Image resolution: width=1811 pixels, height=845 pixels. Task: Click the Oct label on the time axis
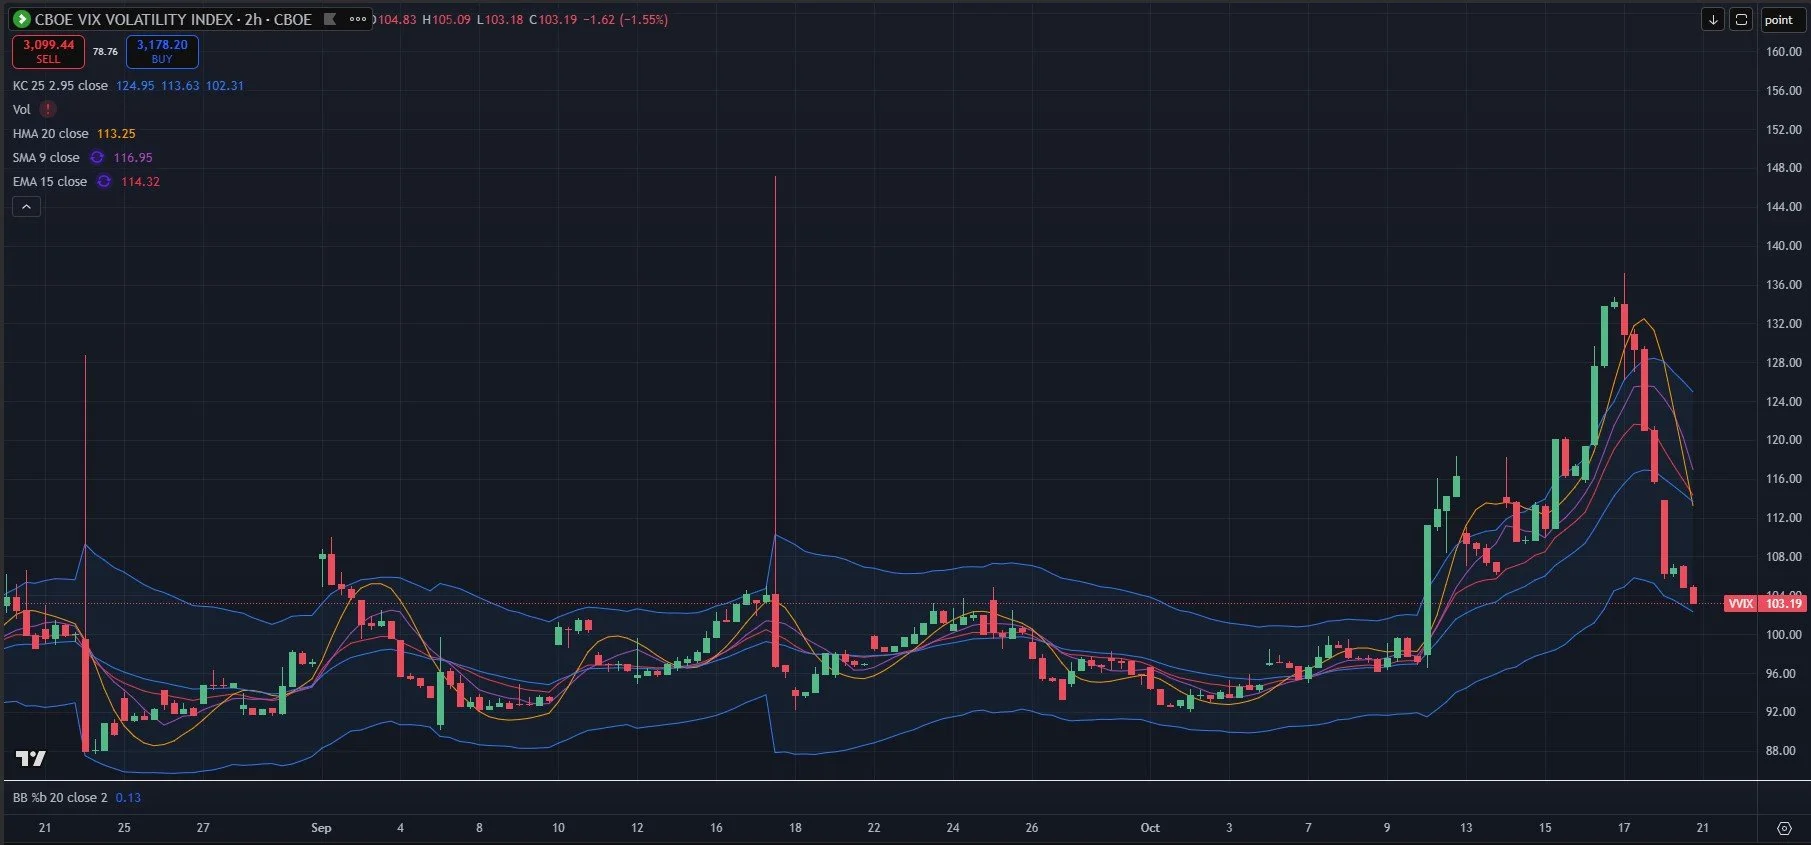1150,828
